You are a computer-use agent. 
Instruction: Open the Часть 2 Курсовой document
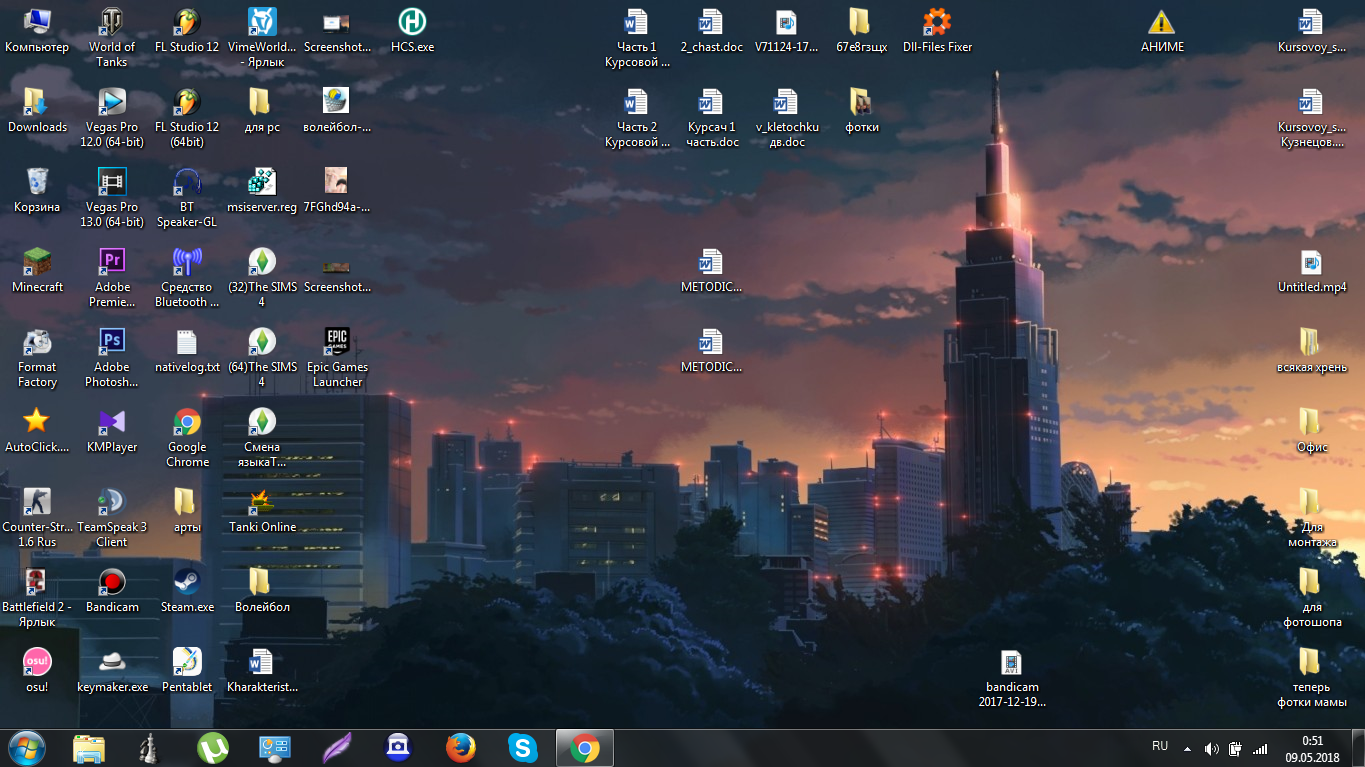(x=637, y=117)
